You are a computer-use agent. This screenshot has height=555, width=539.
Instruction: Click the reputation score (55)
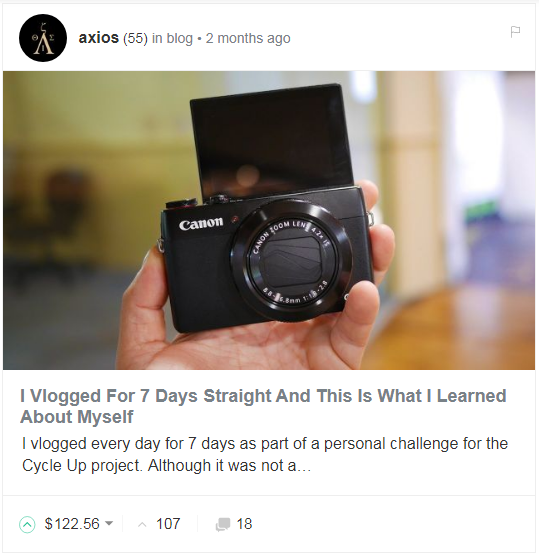135,38
